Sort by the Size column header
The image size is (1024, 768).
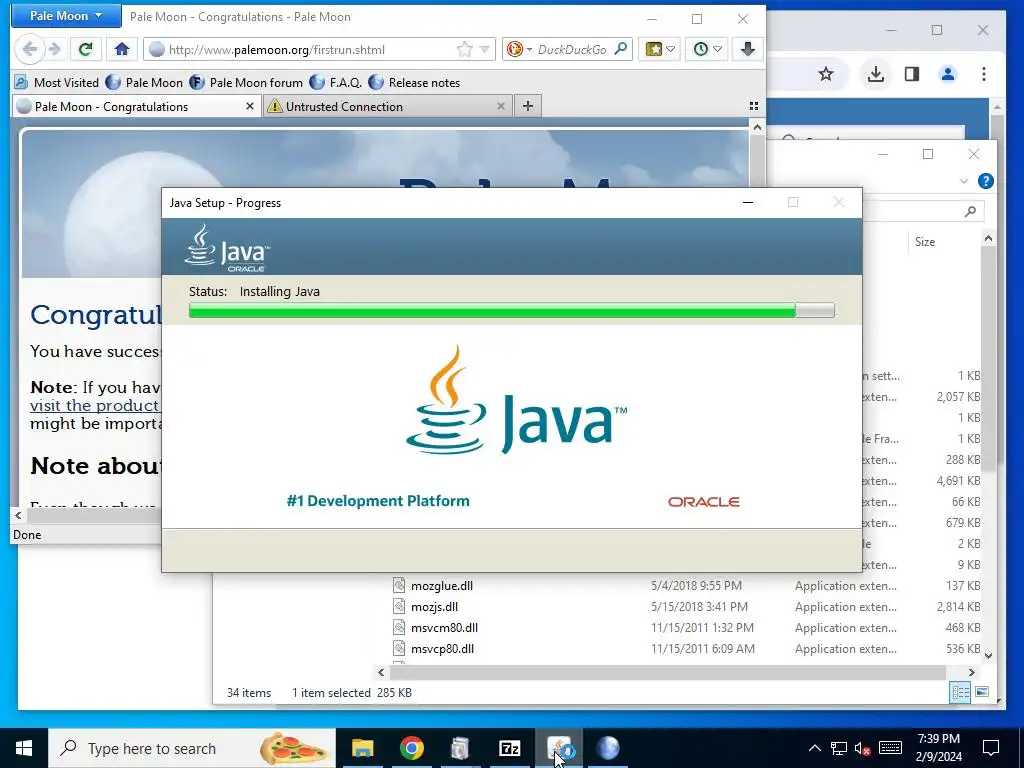(925, 242)
